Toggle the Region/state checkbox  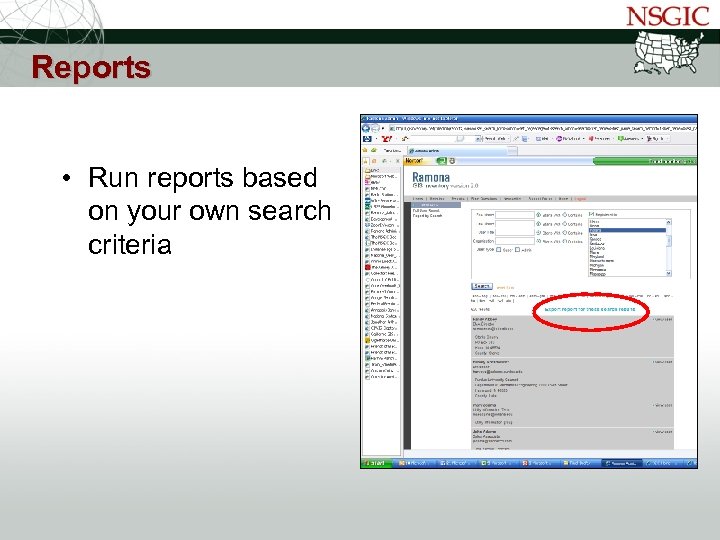591,214
